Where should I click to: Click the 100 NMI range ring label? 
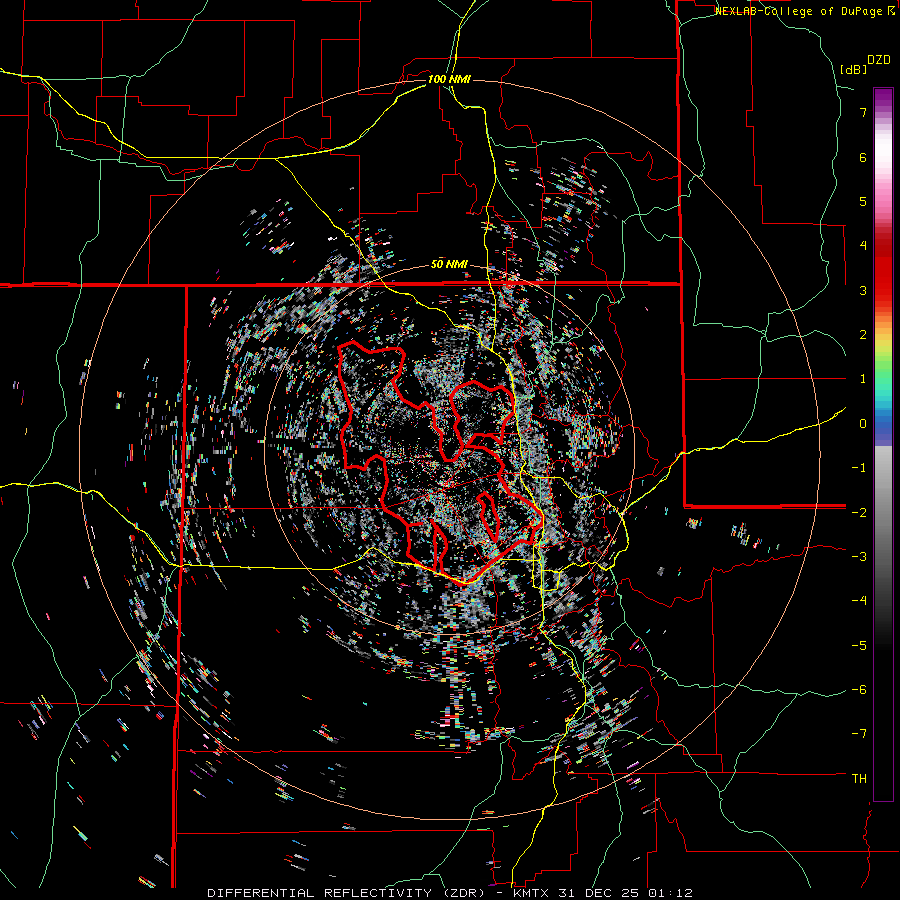[449, 79]
